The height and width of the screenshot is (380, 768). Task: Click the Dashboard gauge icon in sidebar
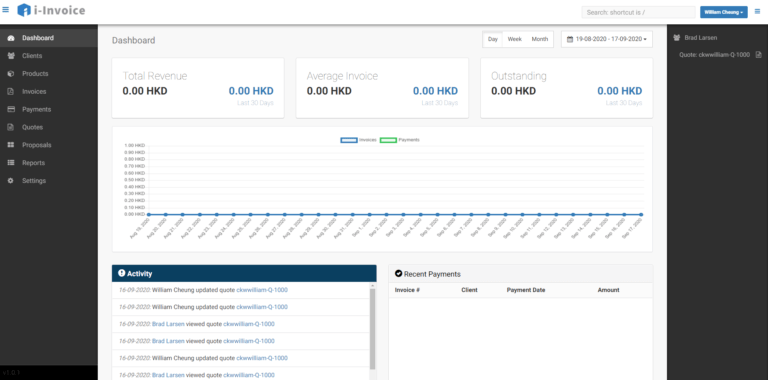click(x=11, y=38)
